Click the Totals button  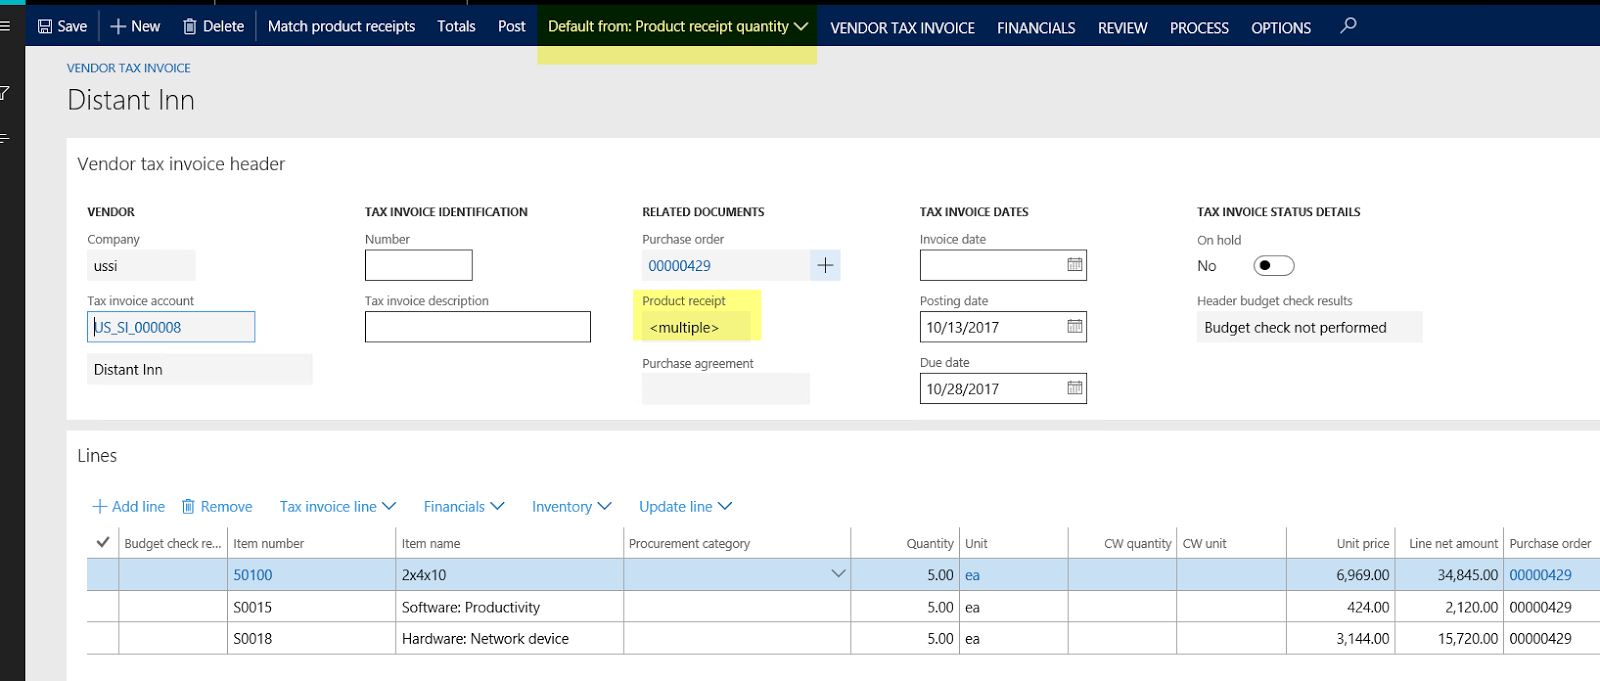(456, 26)
